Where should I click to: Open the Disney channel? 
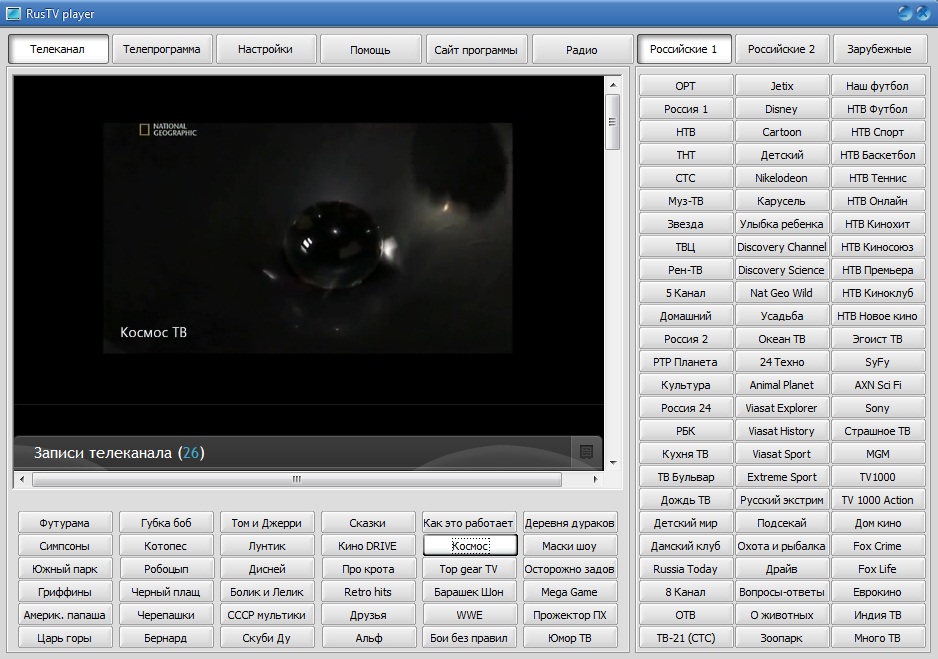(x=782, y=109)
